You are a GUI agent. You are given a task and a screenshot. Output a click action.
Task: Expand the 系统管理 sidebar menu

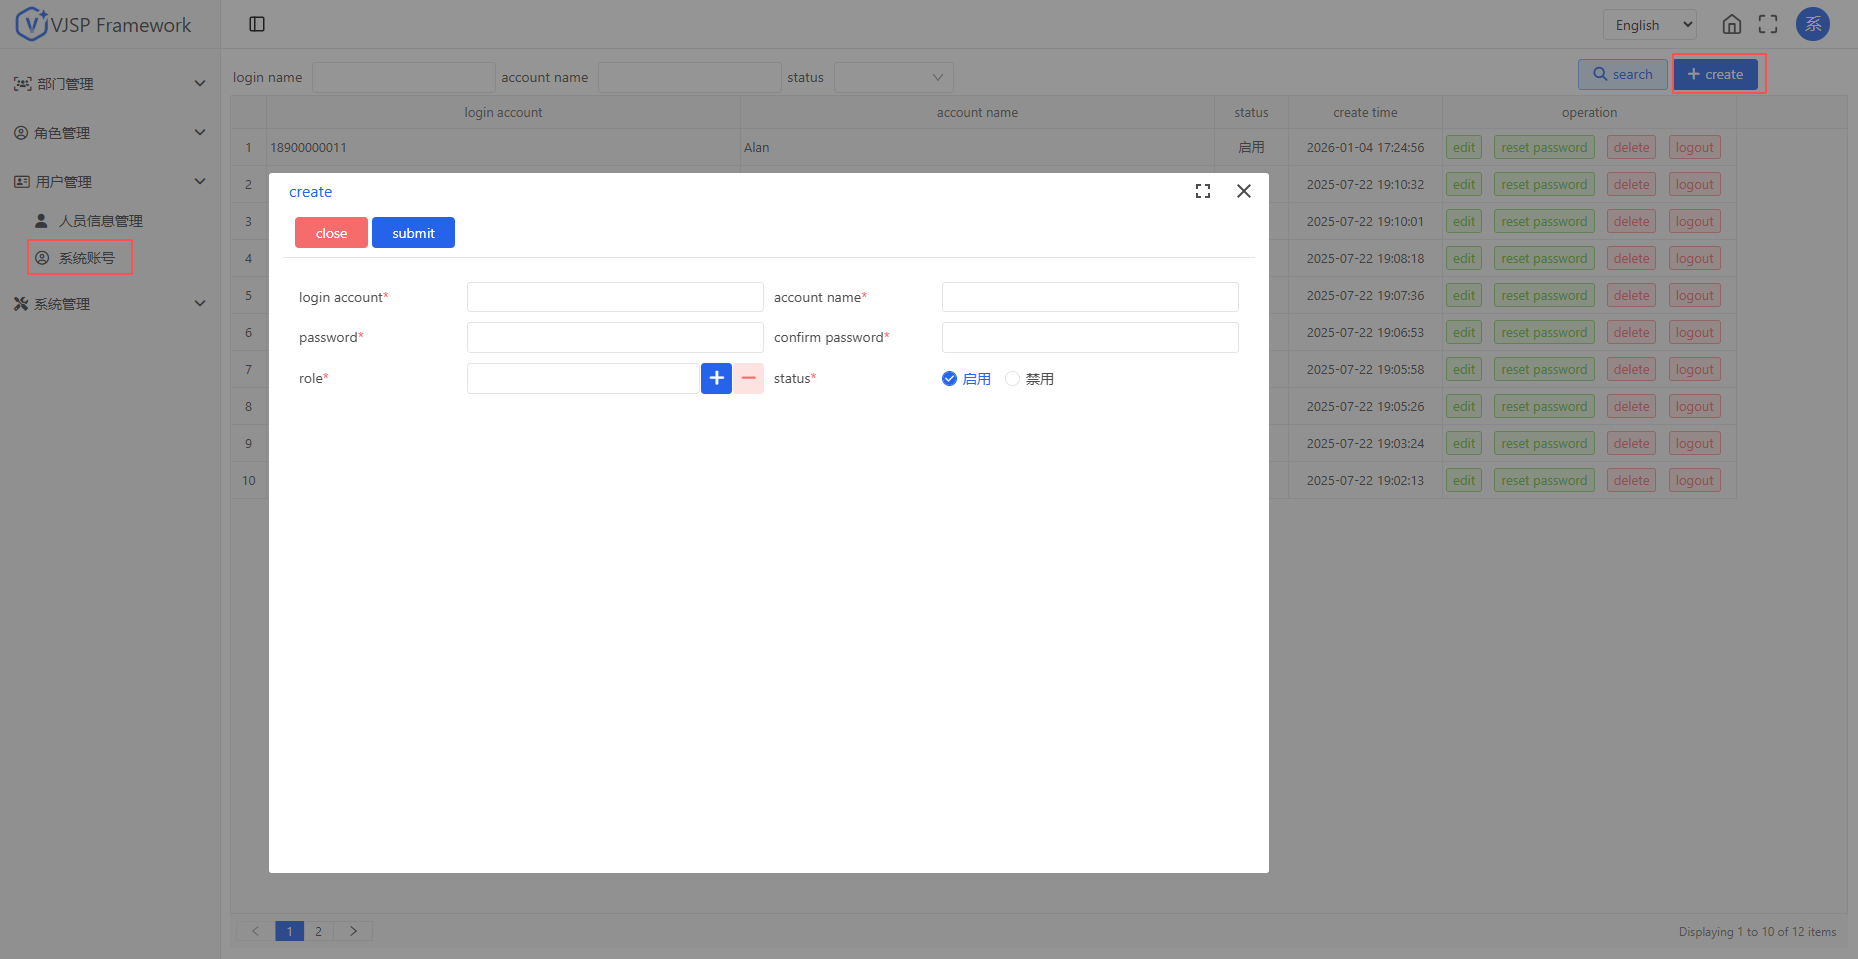tap(110, 304)
